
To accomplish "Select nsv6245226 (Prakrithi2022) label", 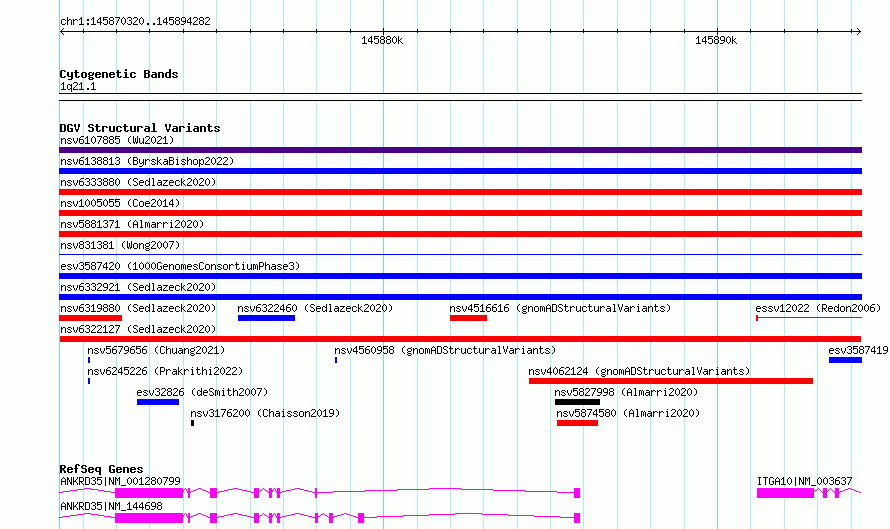I will [x=165, y=371].
